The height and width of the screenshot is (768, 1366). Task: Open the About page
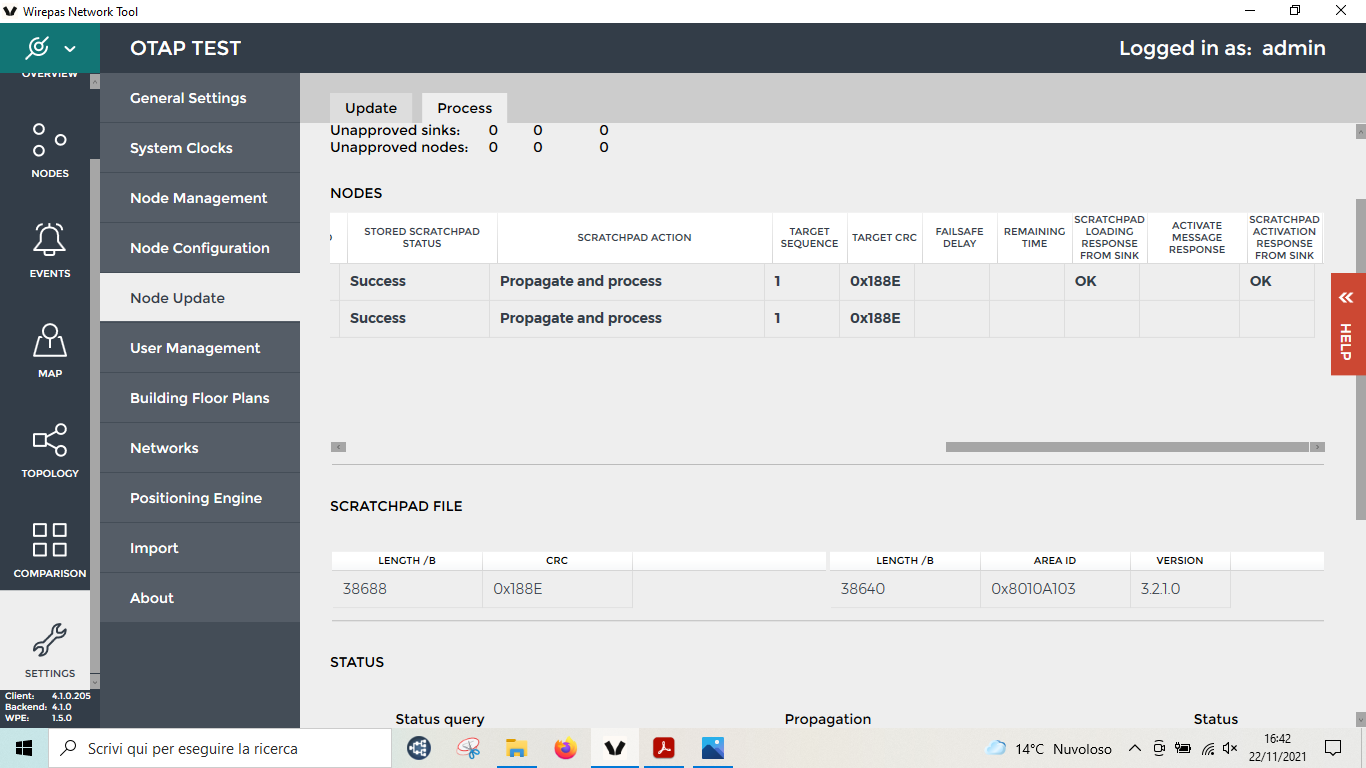point(152,598)
